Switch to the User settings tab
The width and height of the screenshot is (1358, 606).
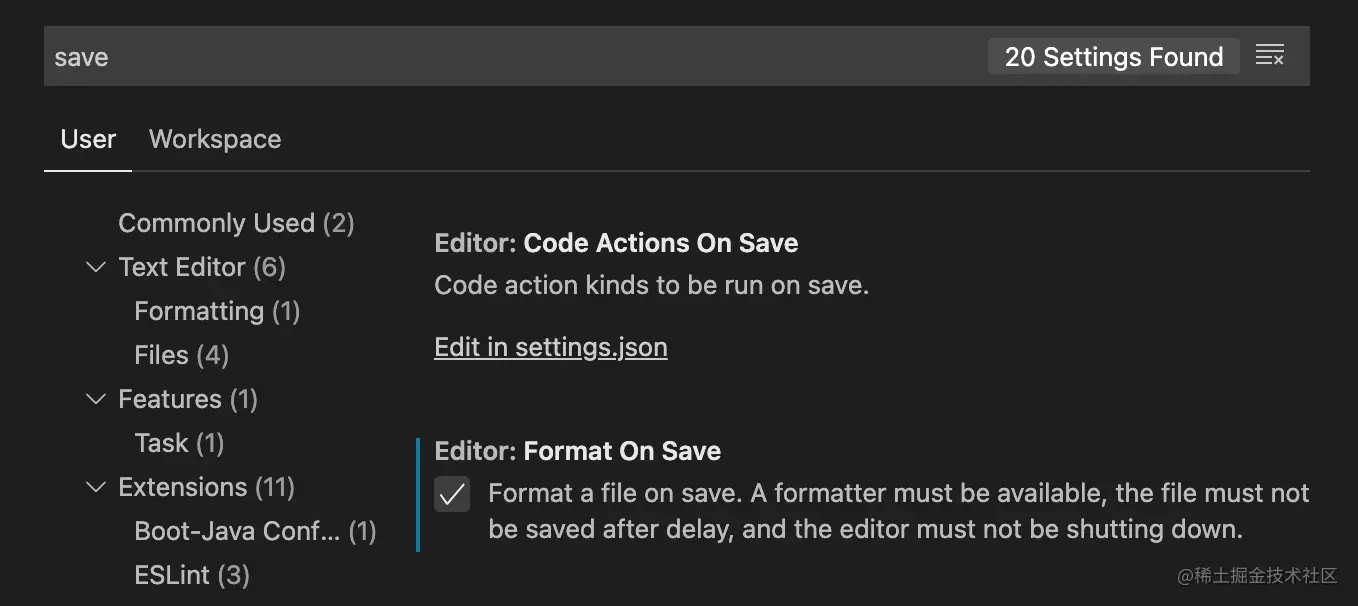(x=88, y=139)
